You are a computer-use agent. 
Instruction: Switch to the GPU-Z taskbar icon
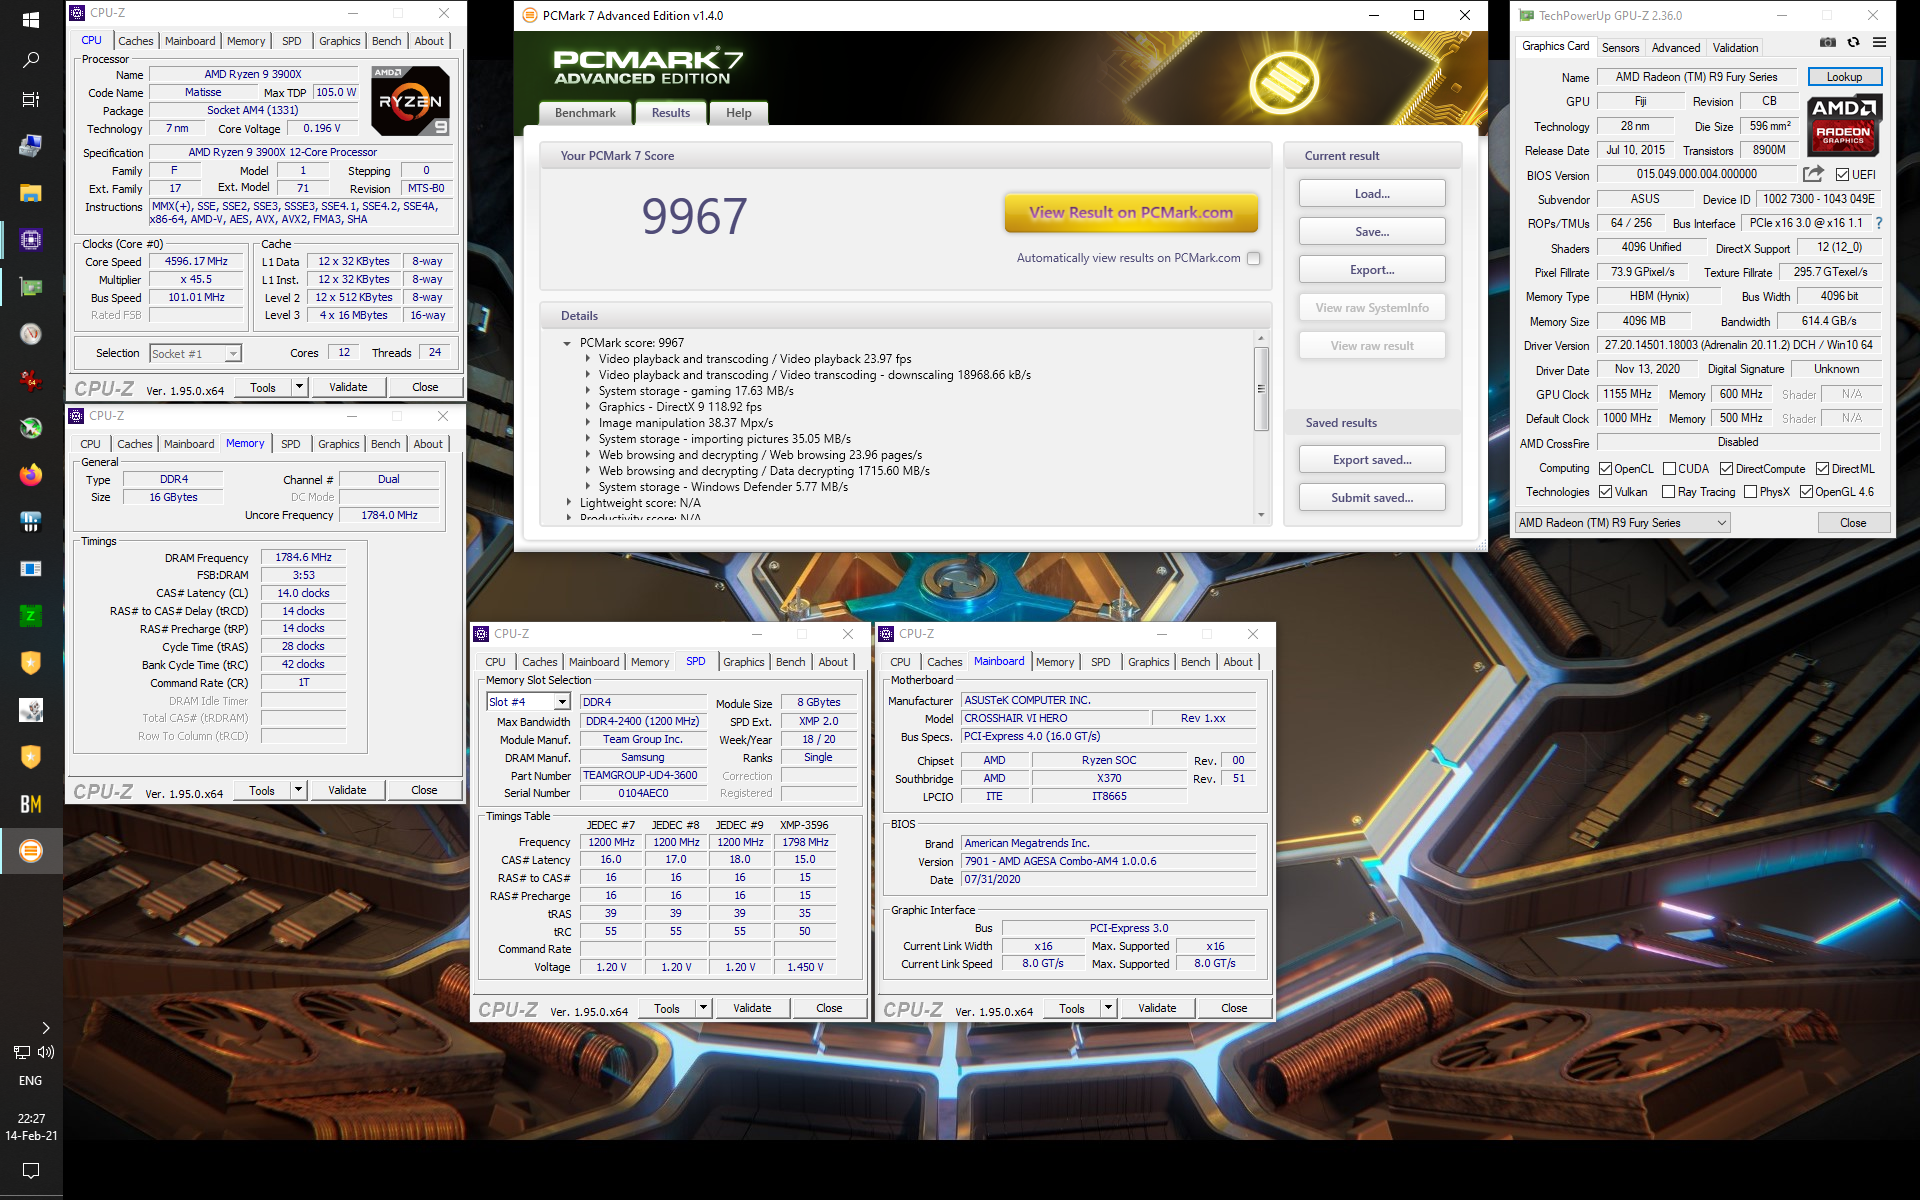coord(31,287)
